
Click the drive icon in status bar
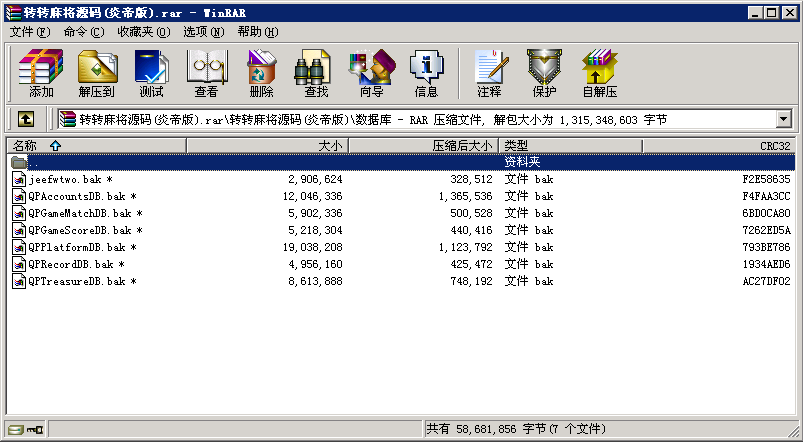[16, 430]
